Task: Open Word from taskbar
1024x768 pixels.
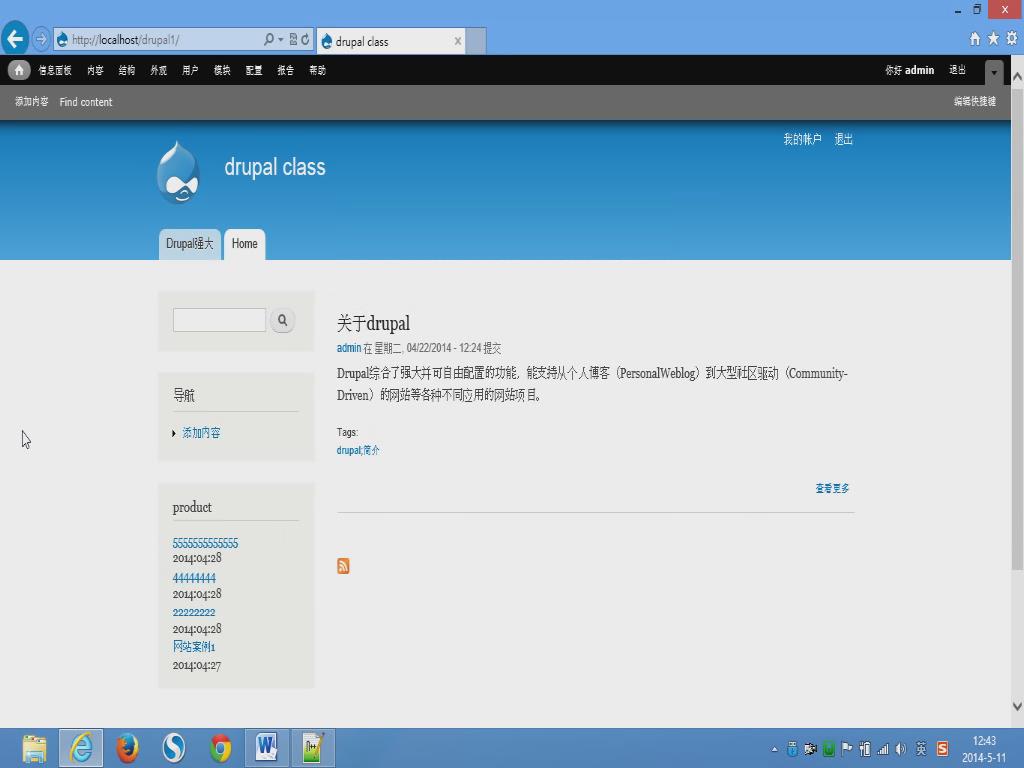Action: tap(266, 748)
